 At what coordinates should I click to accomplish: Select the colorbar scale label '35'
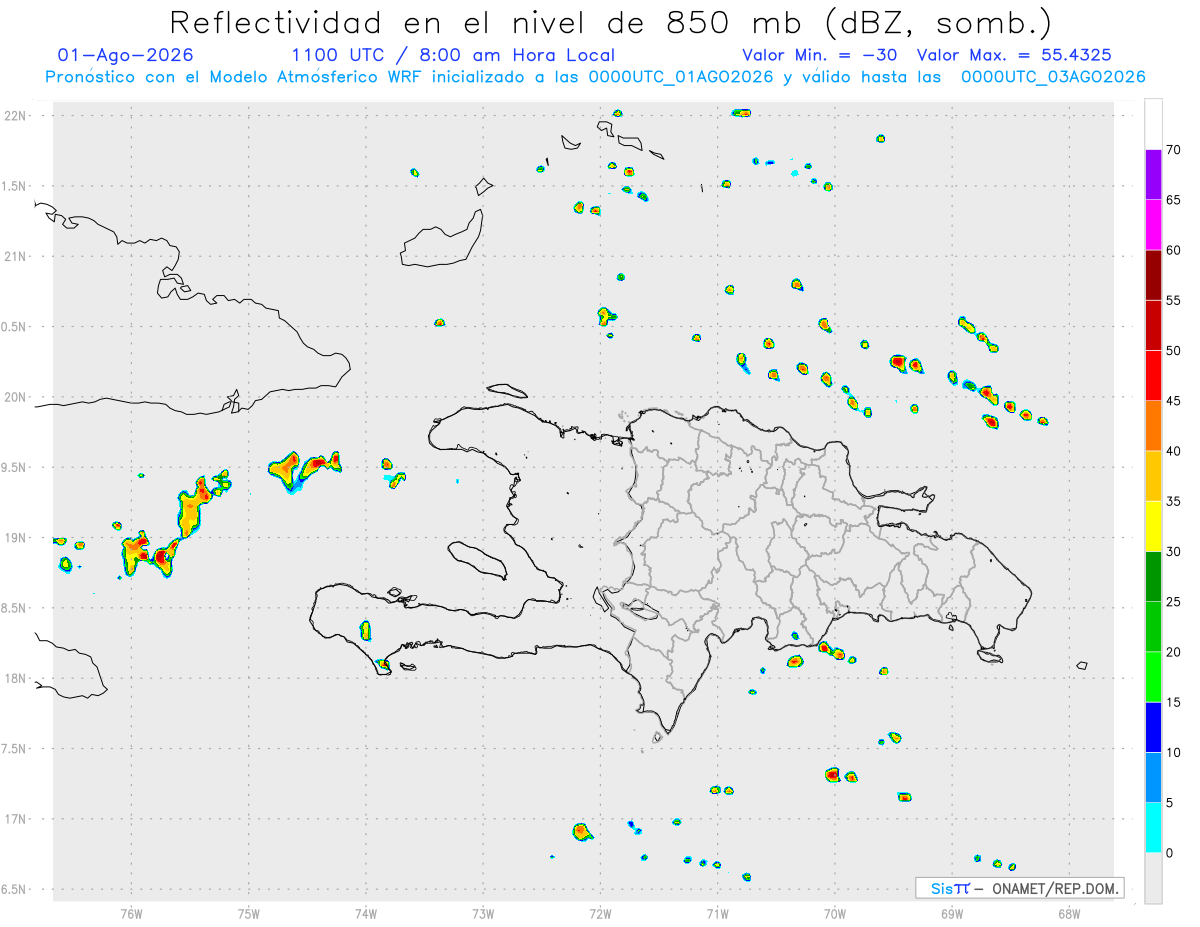point(1173,501)
